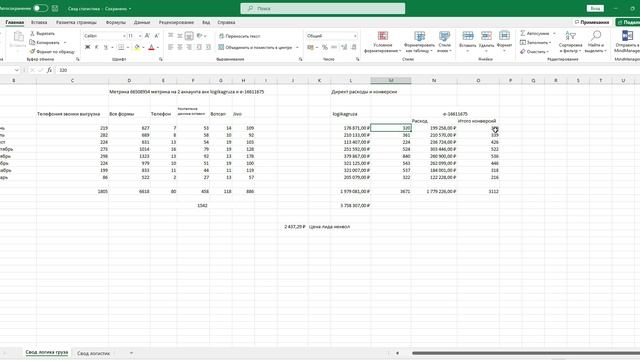Click the Вход sign-in button
The height and width of the screenshot is (360, 640).
coord(595,8)
